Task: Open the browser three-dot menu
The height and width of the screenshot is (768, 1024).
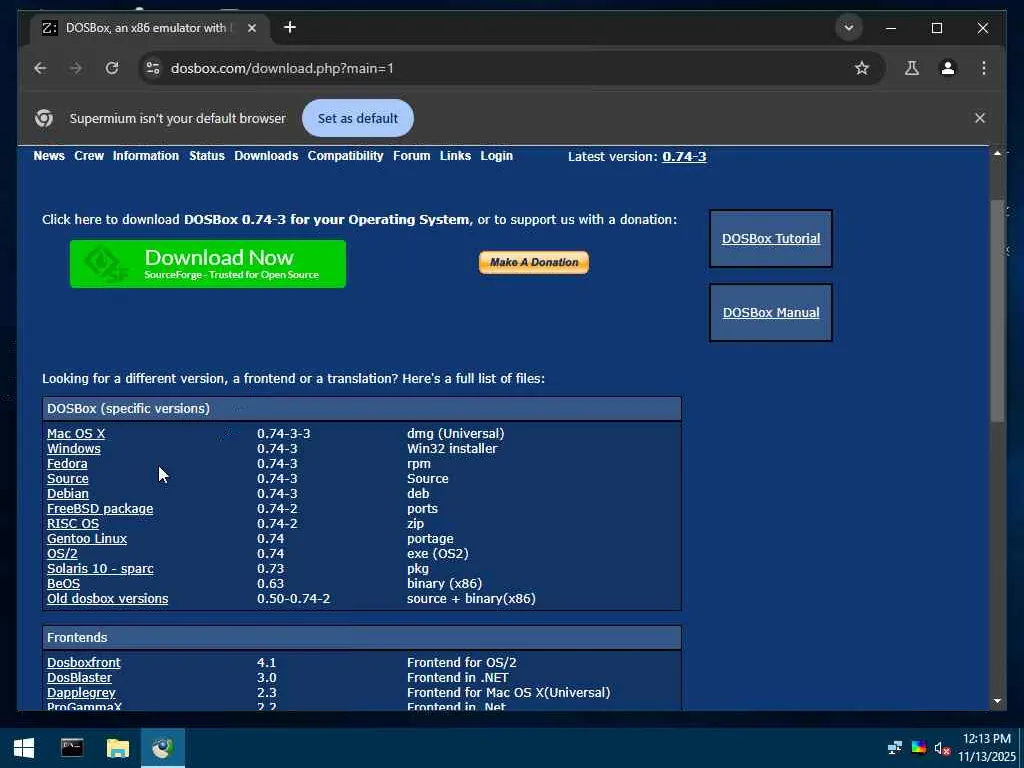Action: click(984, 68)
